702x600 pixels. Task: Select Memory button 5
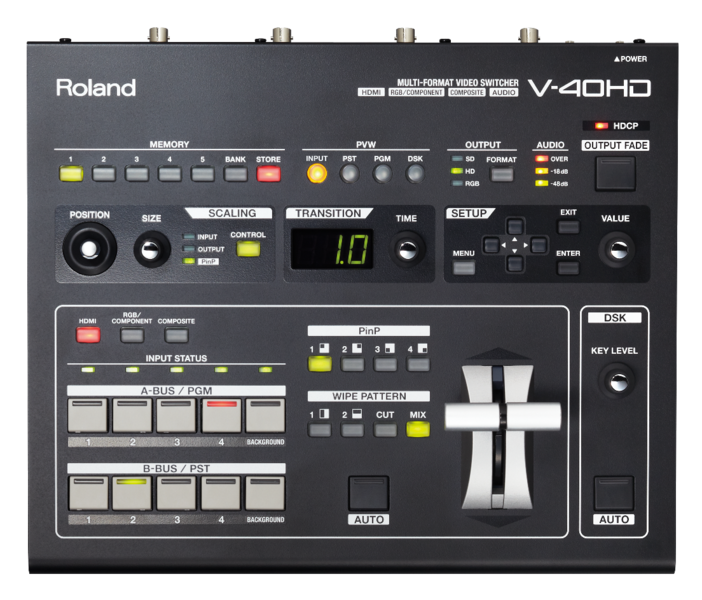(x=203, y=173)
